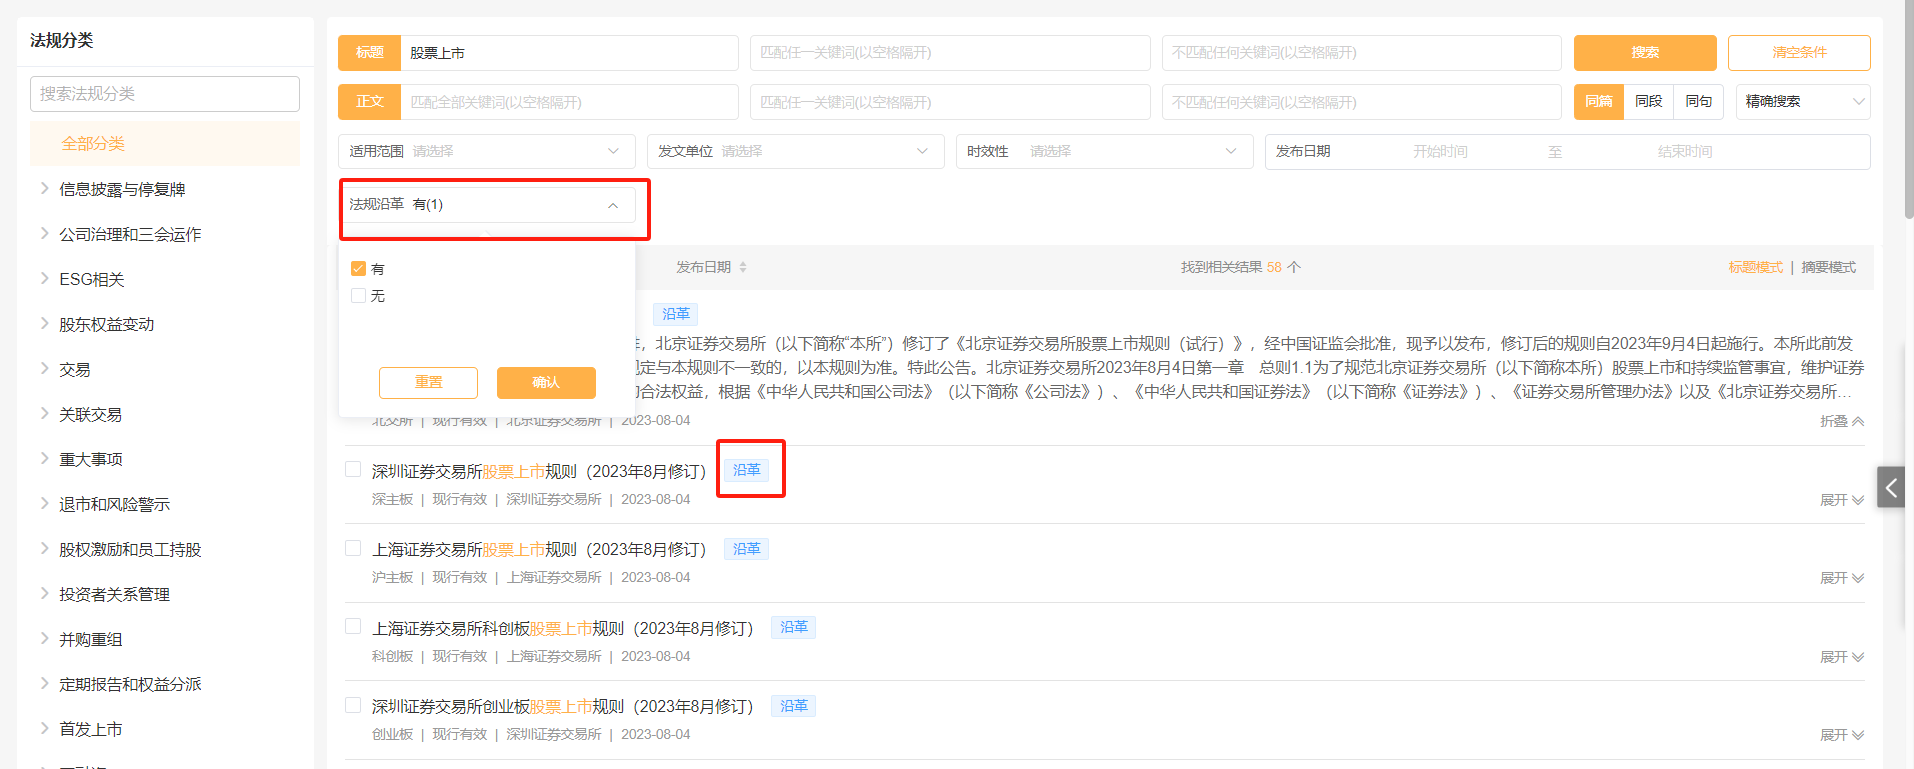Click the 标题 匹配任一关键词 field
The height and width of the screenshot is (769, 1914).
(x=950, y=53)
